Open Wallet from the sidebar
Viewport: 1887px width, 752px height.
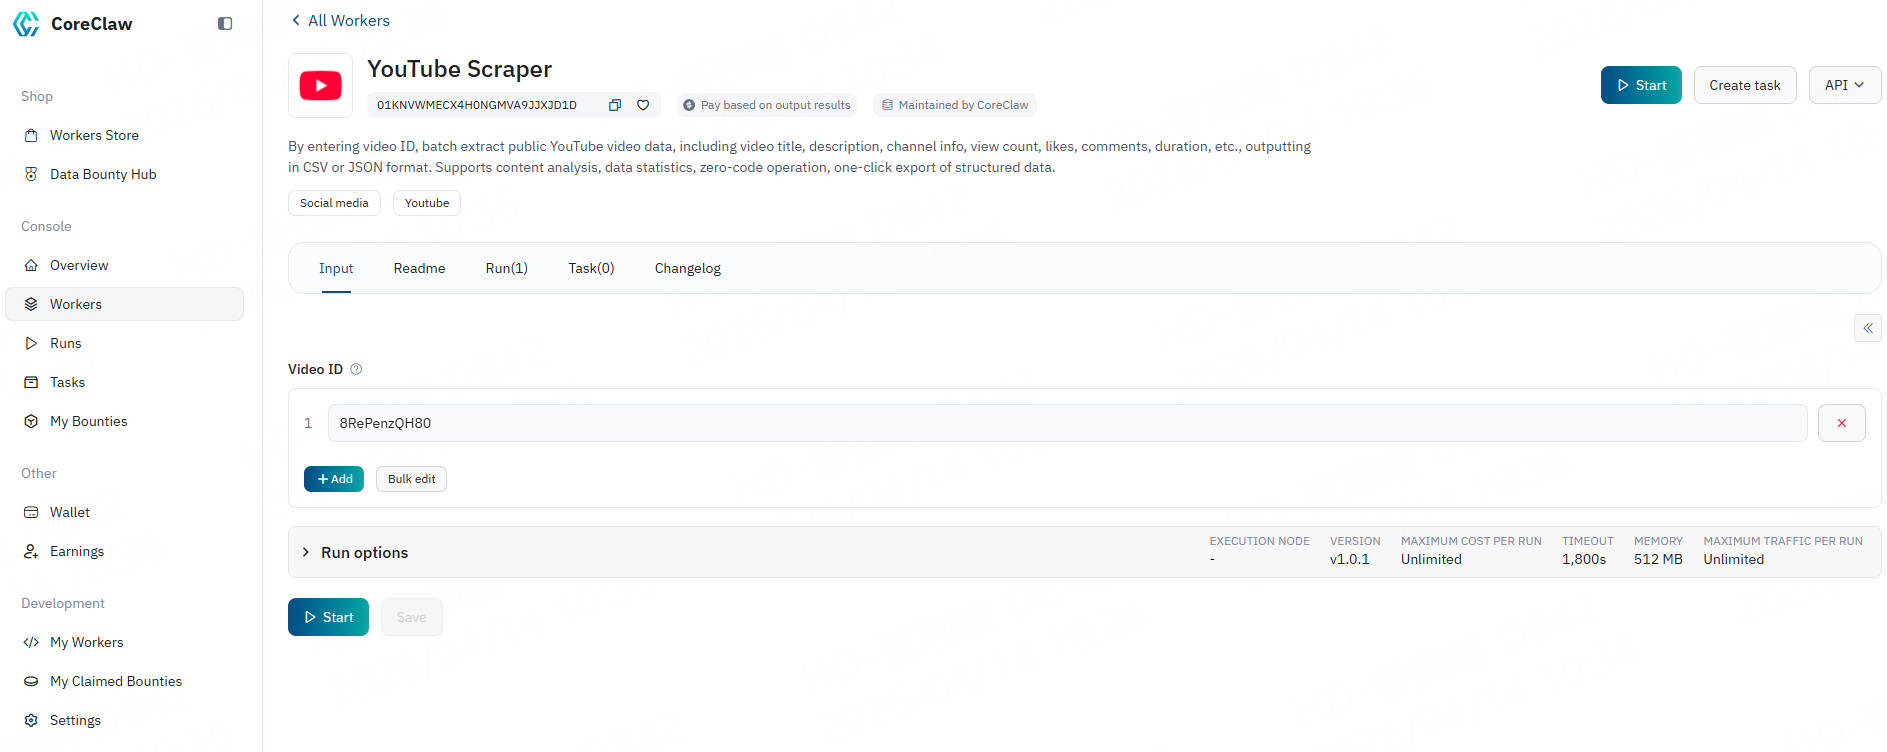click(x=70, y=512)
